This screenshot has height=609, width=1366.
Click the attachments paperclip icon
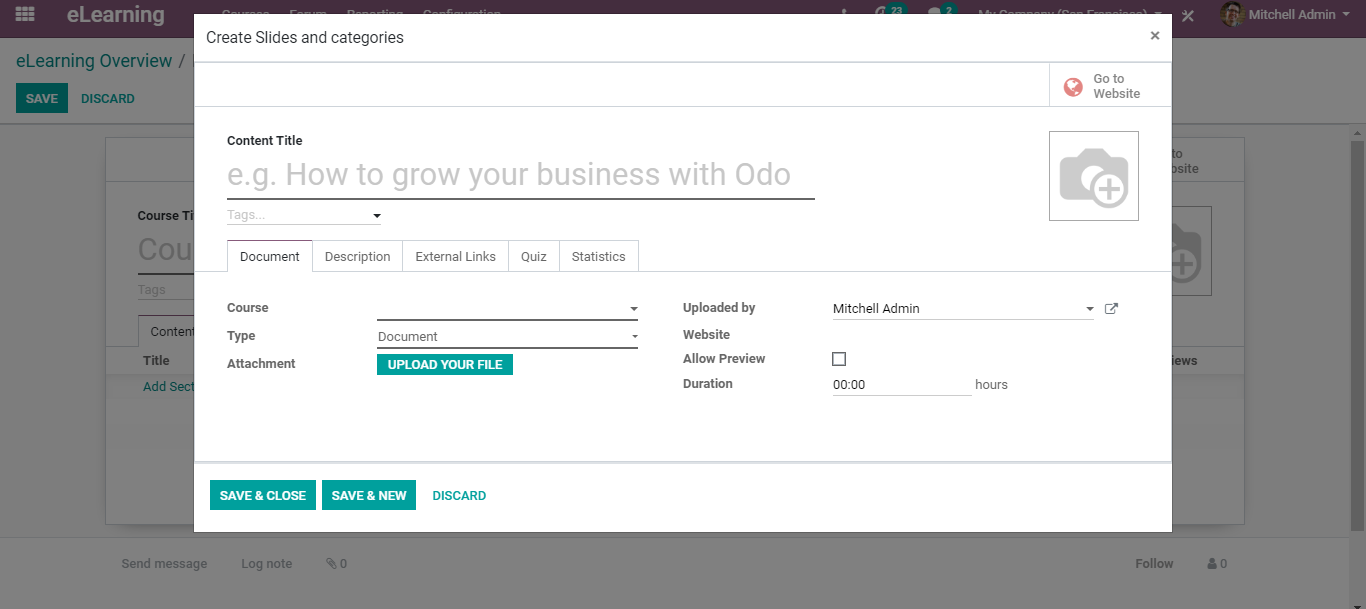tap(331, 564)
